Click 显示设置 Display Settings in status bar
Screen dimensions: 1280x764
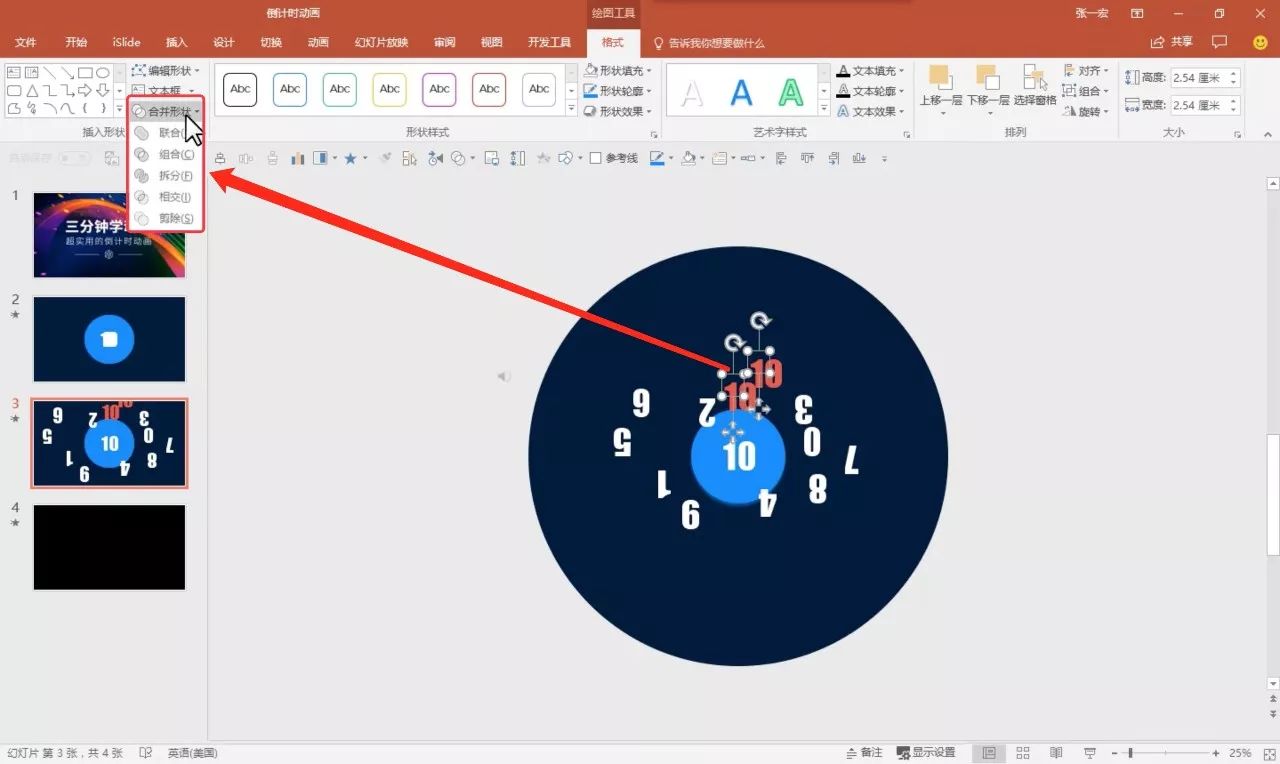click(x=925, y=753)
